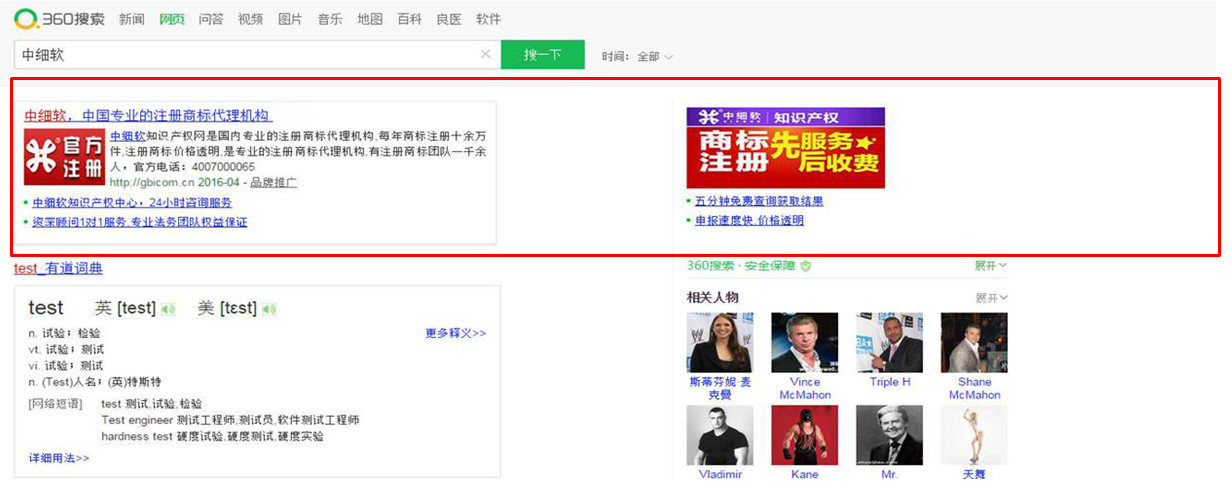Open the 视频 tab
This screenshot has height=486, width=1232.
(251, 20)
